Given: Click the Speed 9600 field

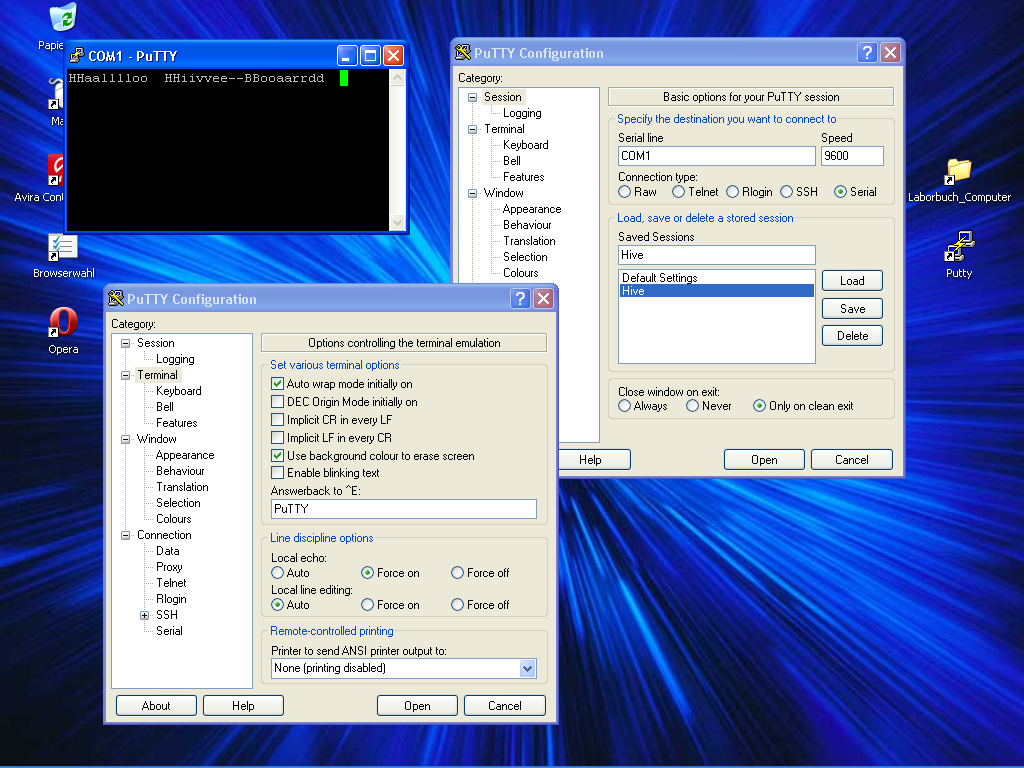Looking at the screenshot, I should (852, 155).
